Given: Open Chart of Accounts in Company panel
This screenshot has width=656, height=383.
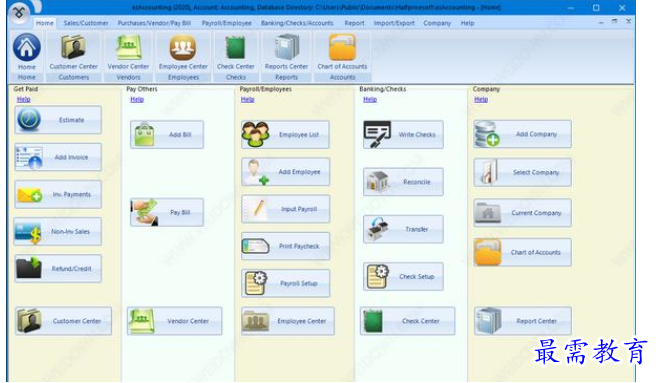Looking at the screenshot, I should pyautogui.click(x=523, y=252).
